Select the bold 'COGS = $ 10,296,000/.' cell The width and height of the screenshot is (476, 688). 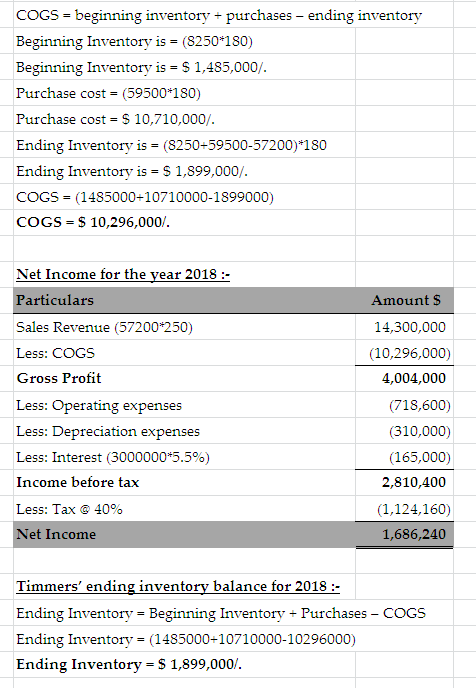point(93,222)
